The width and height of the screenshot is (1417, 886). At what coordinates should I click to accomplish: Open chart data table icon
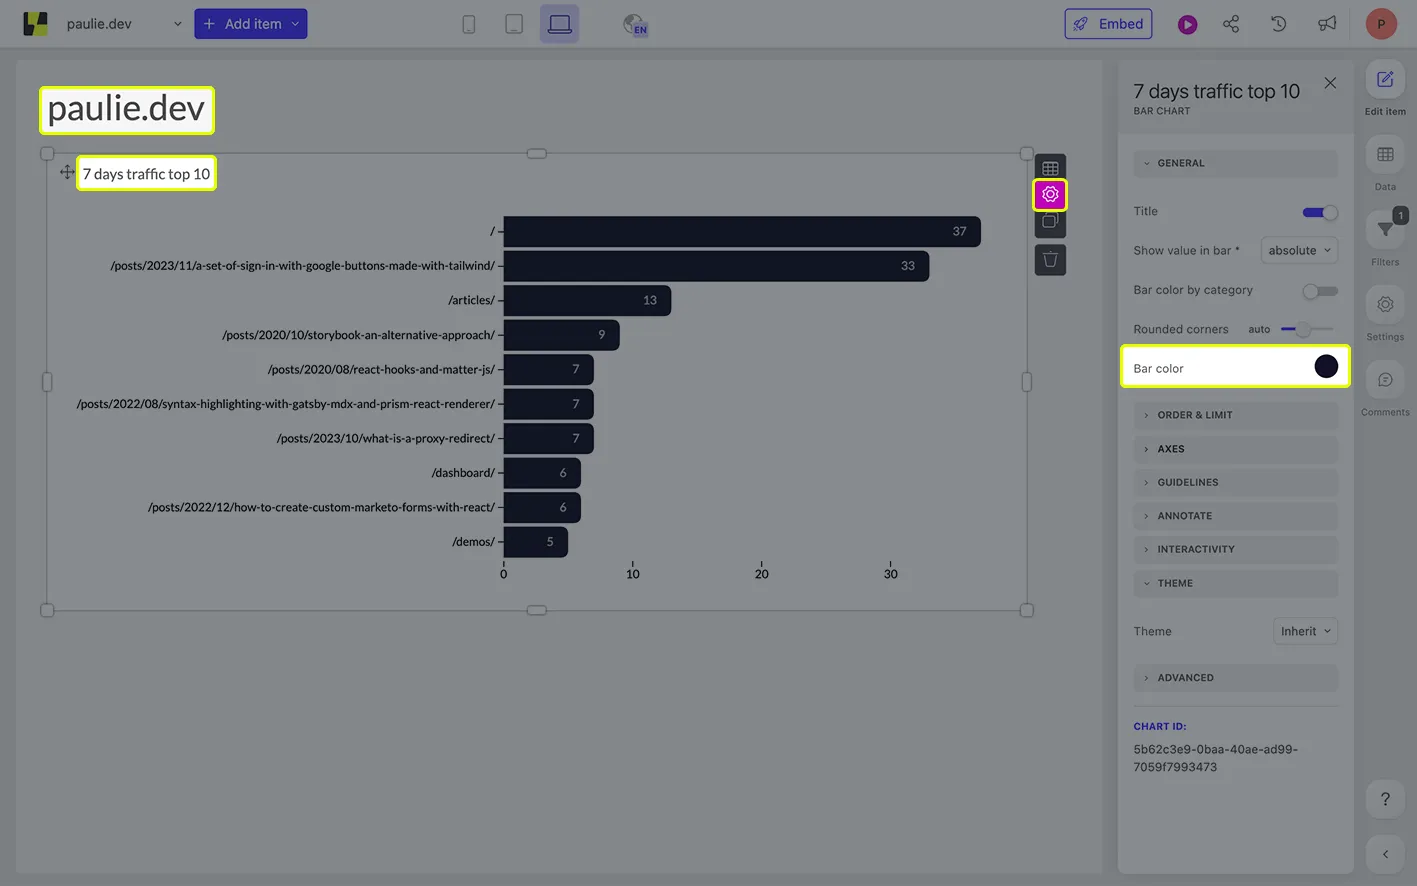click(1050, 169)
